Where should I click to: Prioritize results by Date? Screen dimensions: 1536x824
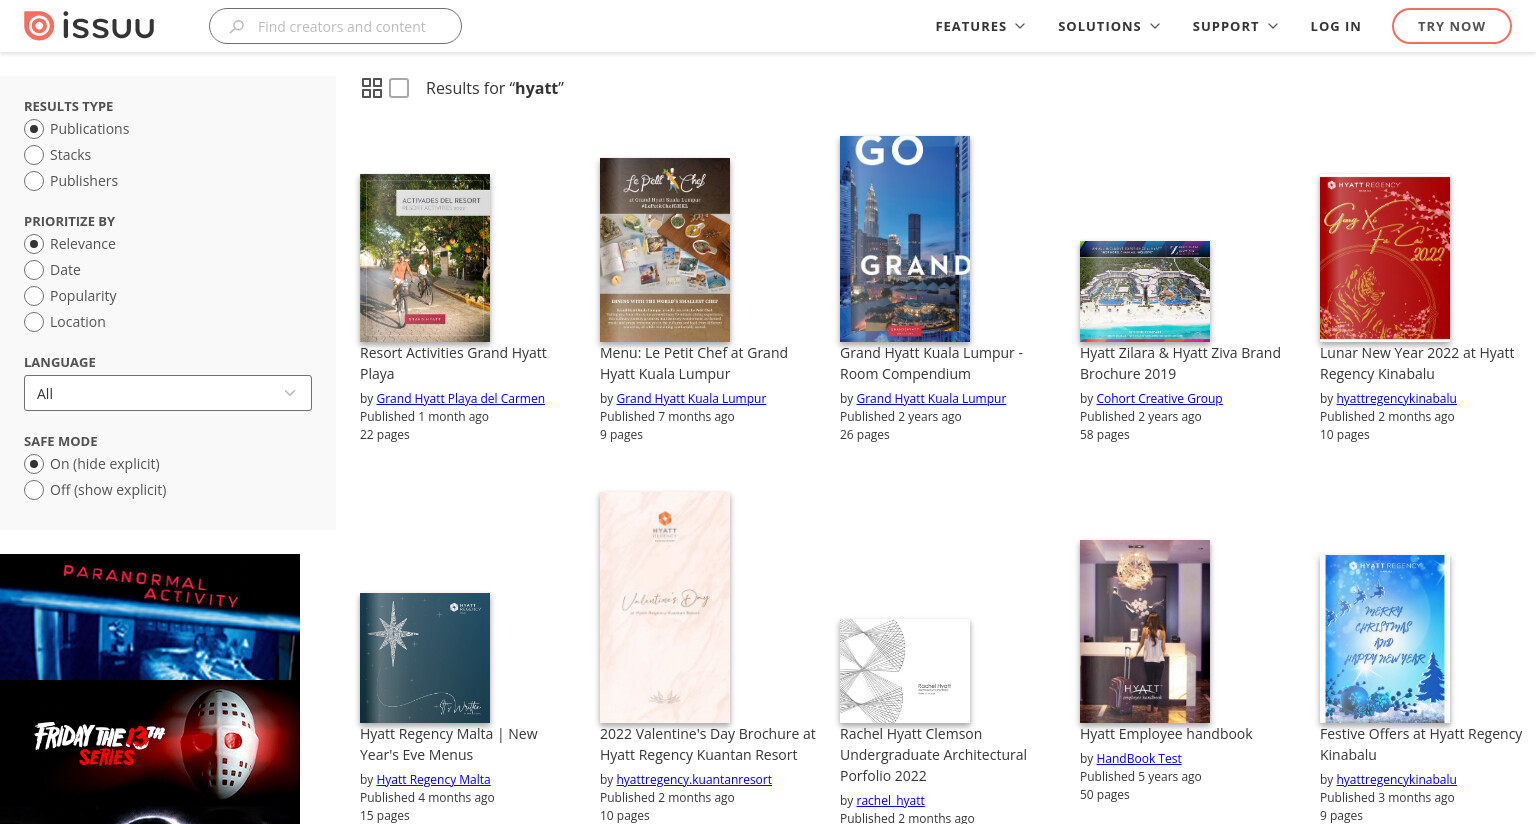[x=34, y=270]
